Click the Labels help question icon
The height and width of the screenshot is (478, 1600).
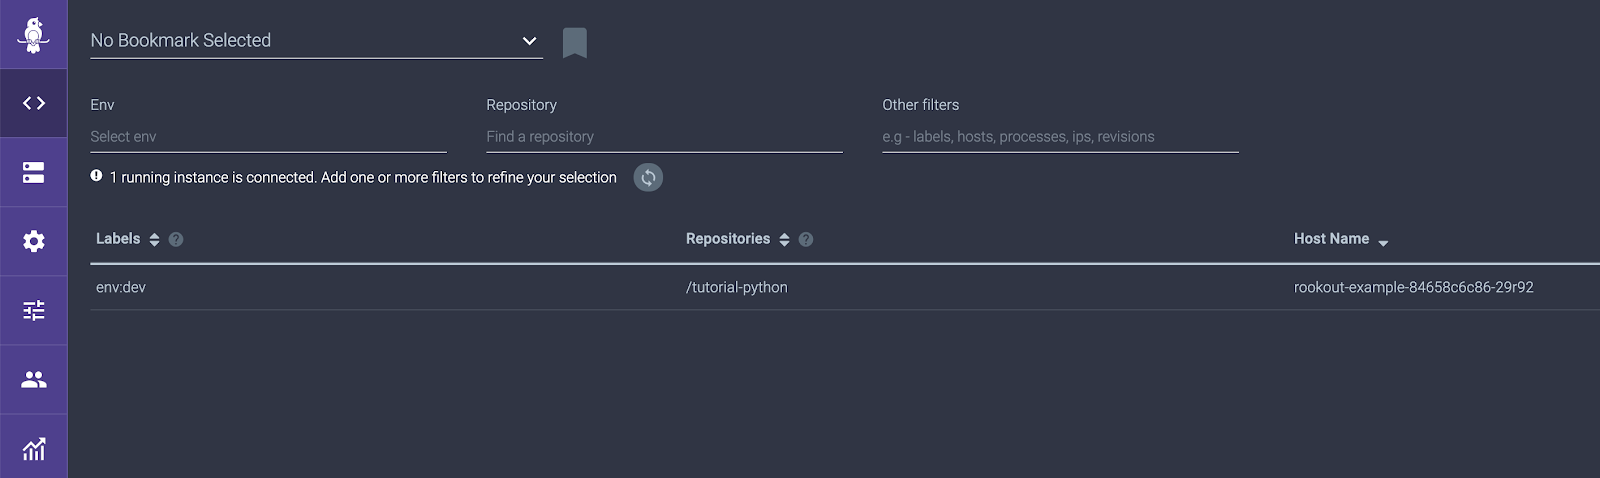pyautogui.click(x=176, y=239)
